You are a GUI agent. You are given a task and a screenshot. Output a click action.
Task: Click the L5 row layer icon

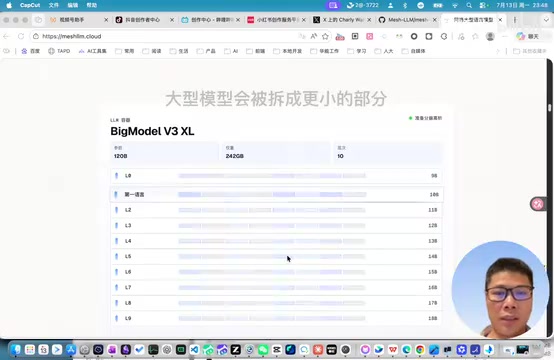[x=117, y=256]
